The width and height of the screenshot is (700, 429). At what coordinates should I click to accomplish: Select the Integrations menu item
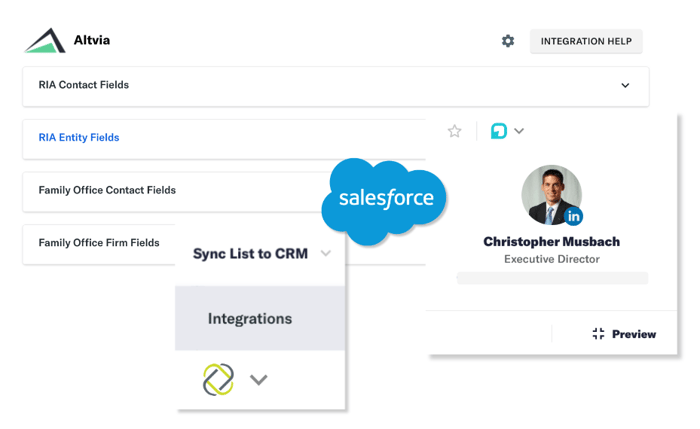click(x=260, y=319)
